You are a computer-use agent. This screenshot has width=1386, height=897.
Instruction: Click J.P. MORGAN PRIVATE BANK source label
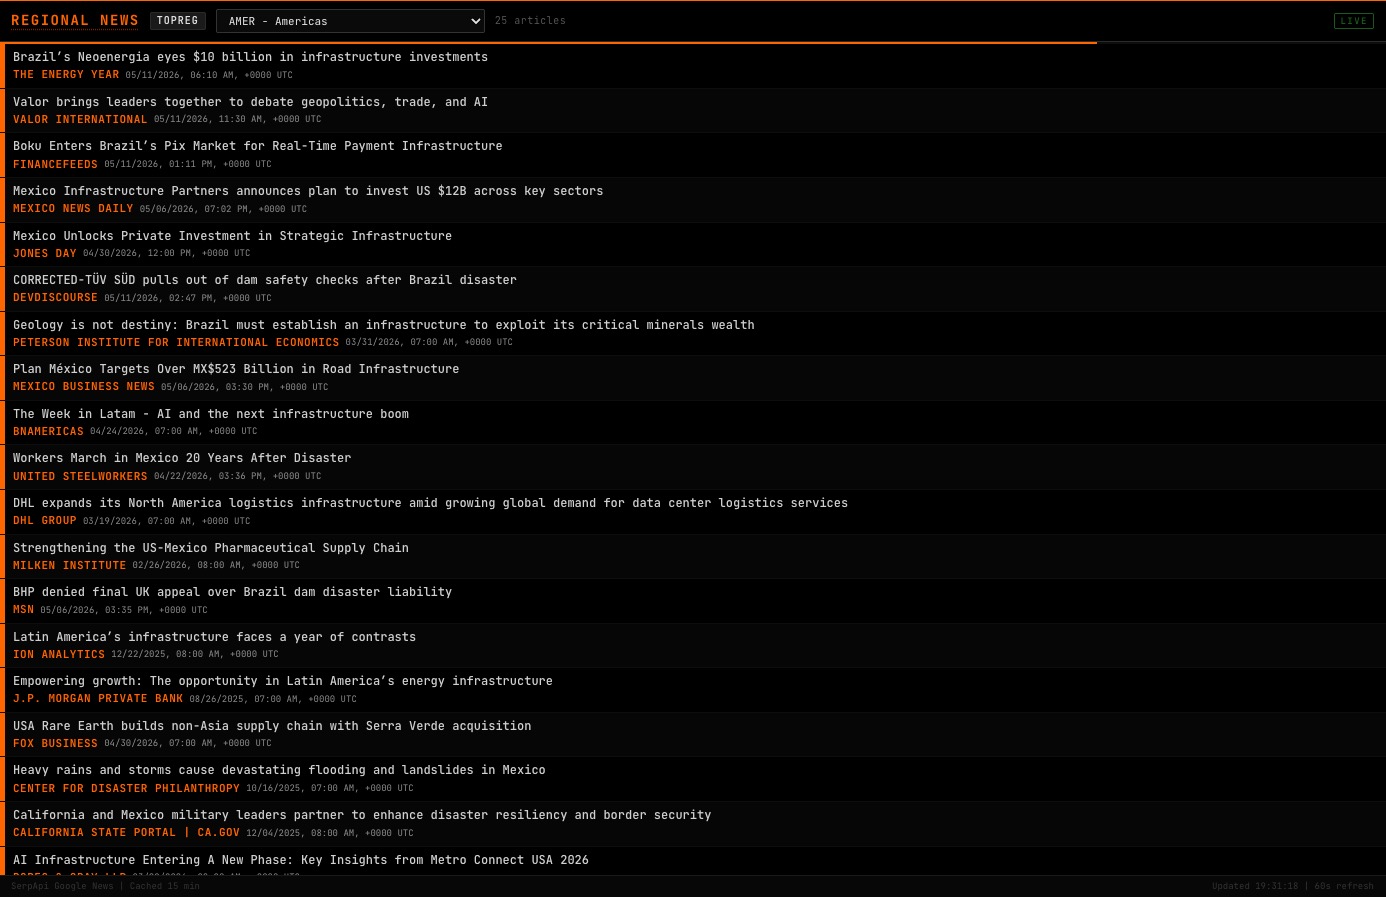pyautogui.click(x=98, y=699)
